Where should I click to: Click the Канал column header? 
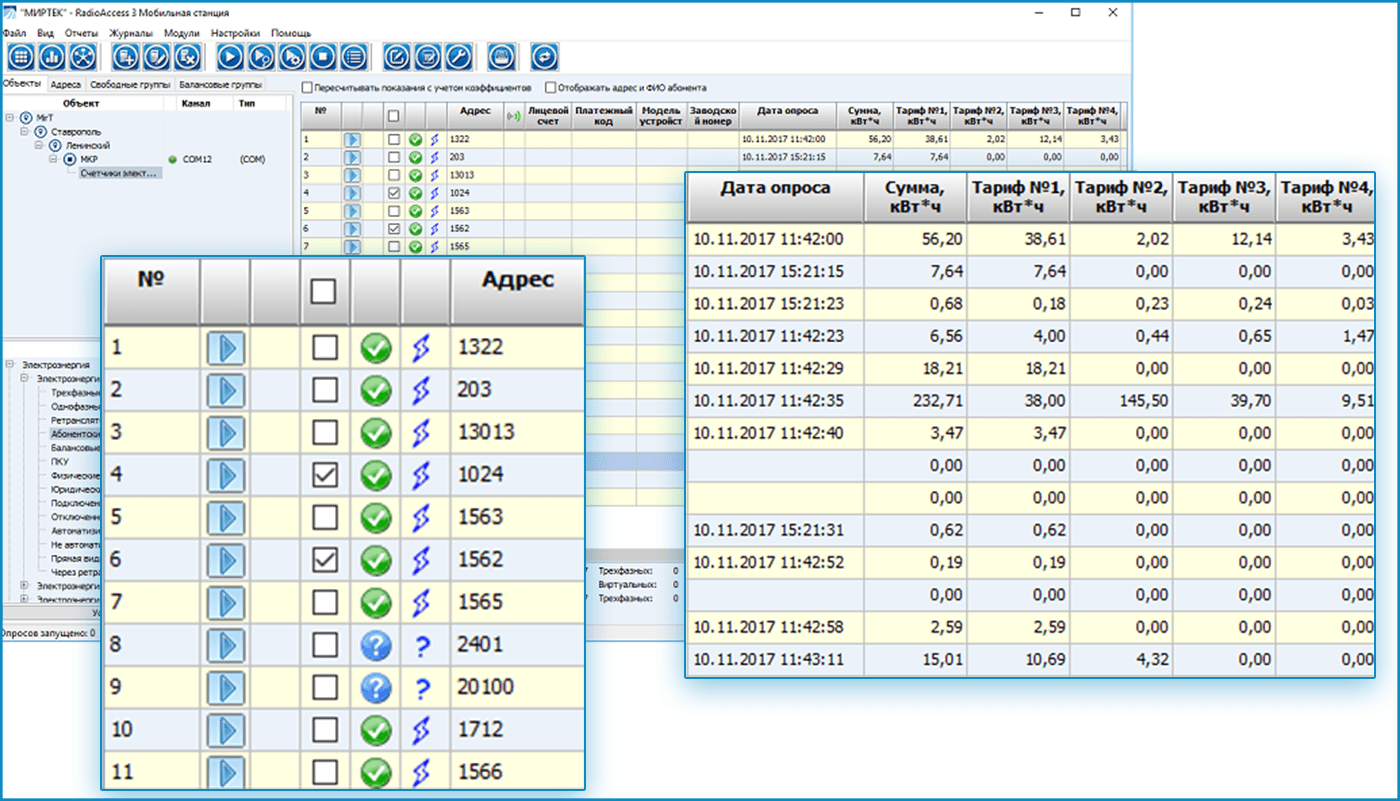tap(205, 103)
